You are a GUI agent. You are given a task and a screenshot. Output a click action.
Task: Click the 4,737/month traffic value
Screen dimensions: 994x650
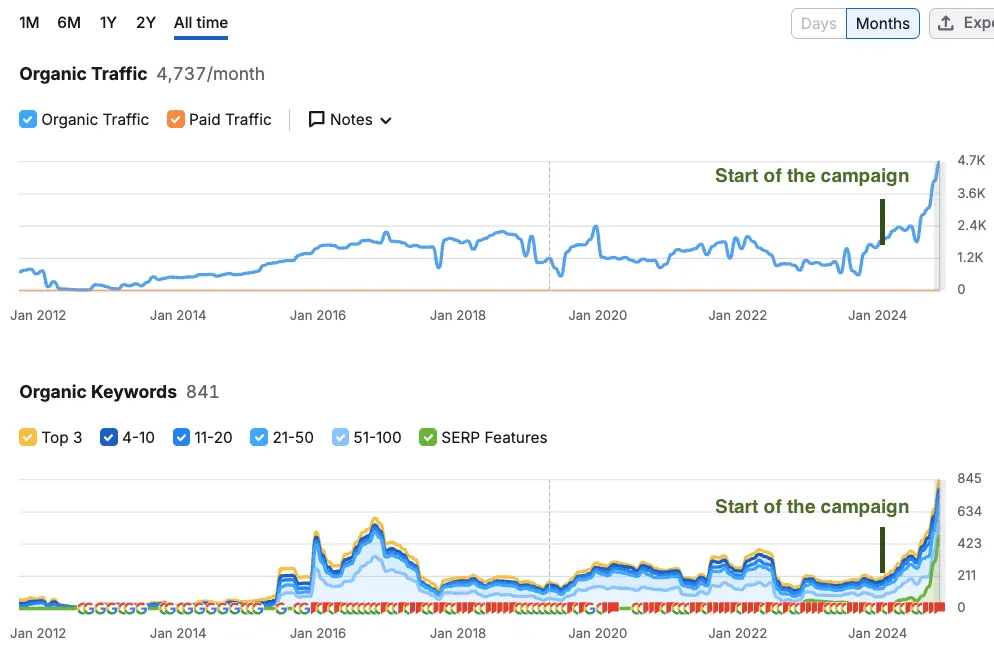pos(210,74)
